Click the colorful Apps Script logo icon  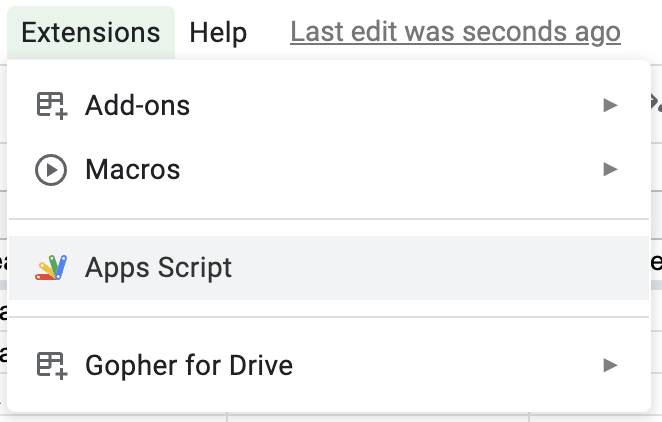[x=51, y=268]
